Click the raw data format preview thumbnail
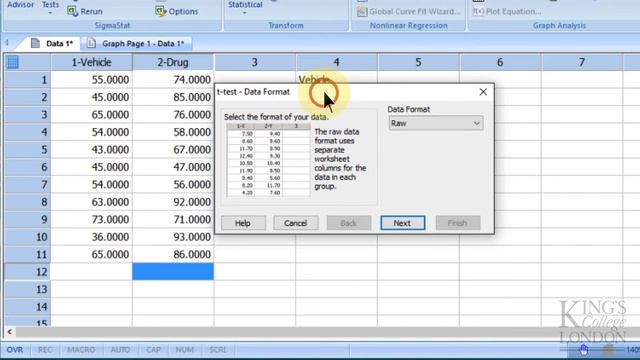 pos(268,160)
